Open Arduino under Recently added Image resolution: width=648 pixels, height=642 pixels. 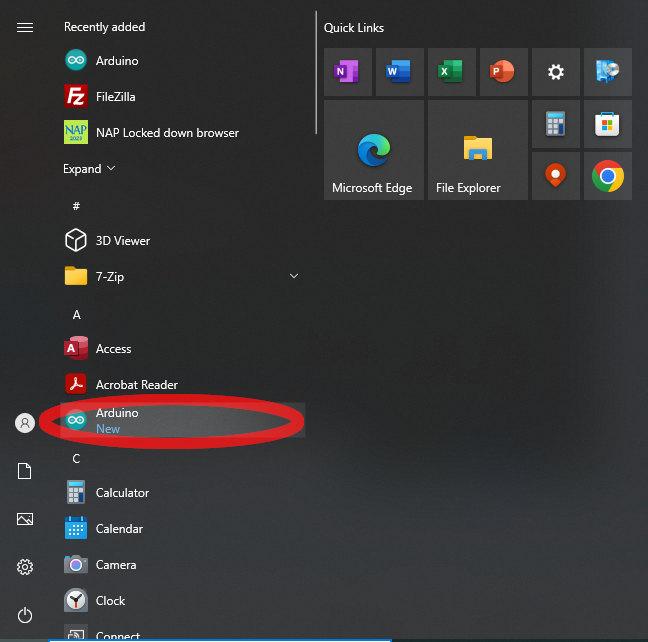point(183,61)
